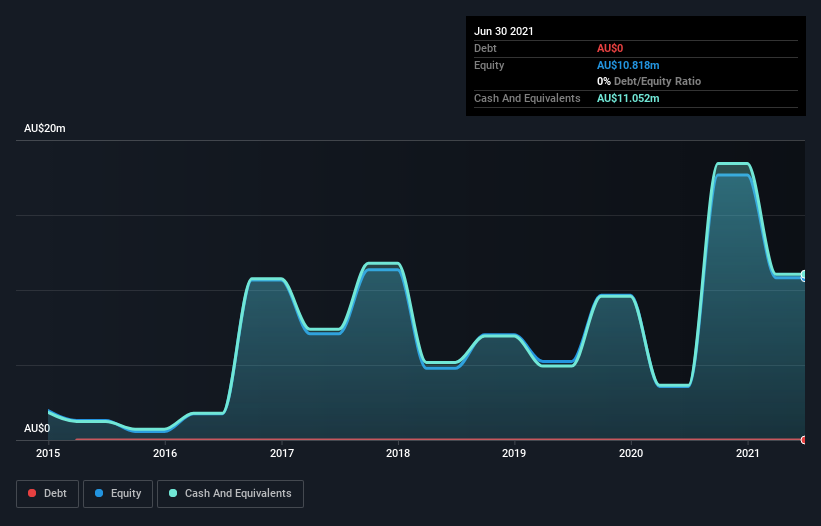The height and width of the screenshot is (526, 821).
Task: Click the teal Cash And Equivalents legend dot
Action: point(173,493)
